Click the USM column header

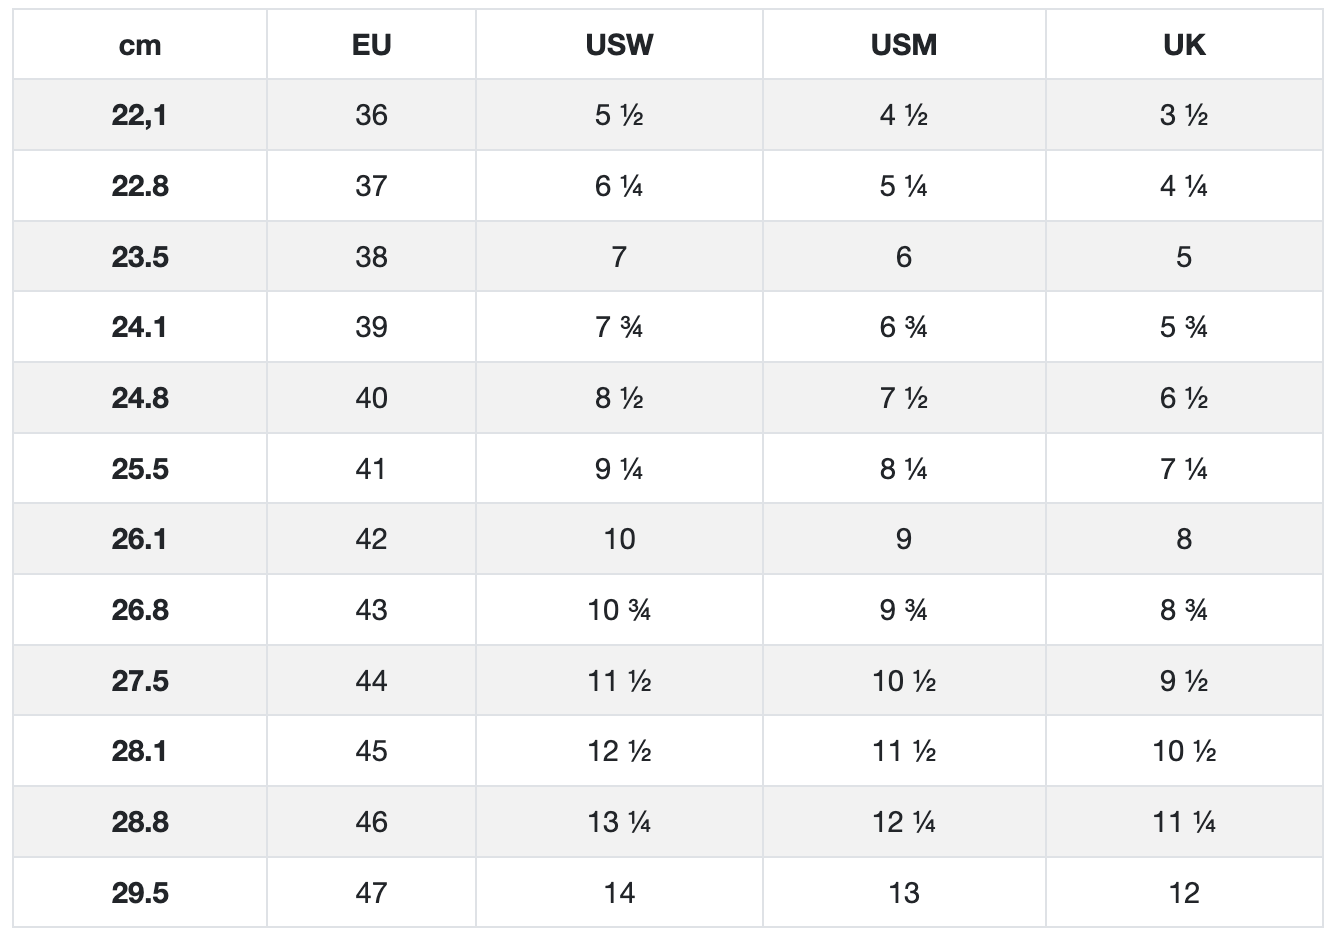click(904, 45)
